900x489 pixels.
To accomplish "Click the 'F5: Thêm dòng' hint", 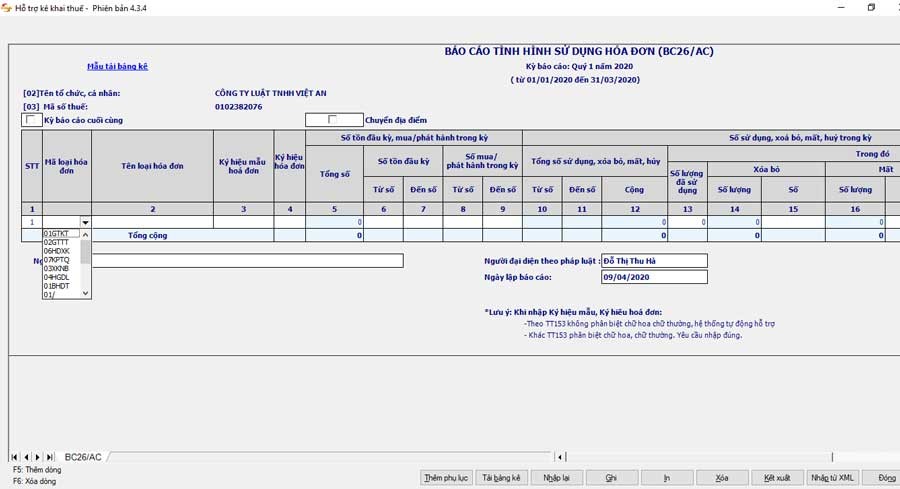I will tap(37, 469).
